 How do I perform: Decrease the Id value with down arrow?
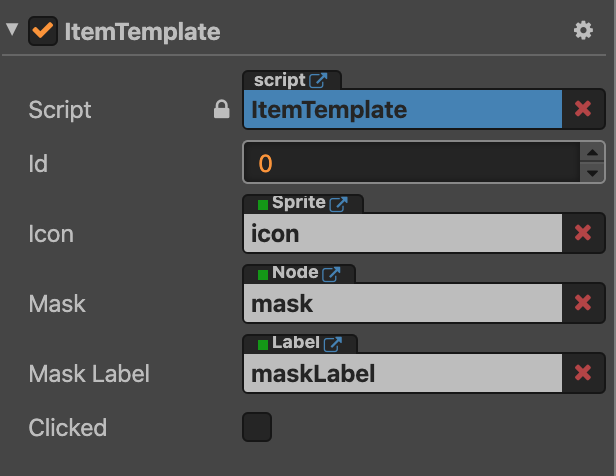point(593,172)
